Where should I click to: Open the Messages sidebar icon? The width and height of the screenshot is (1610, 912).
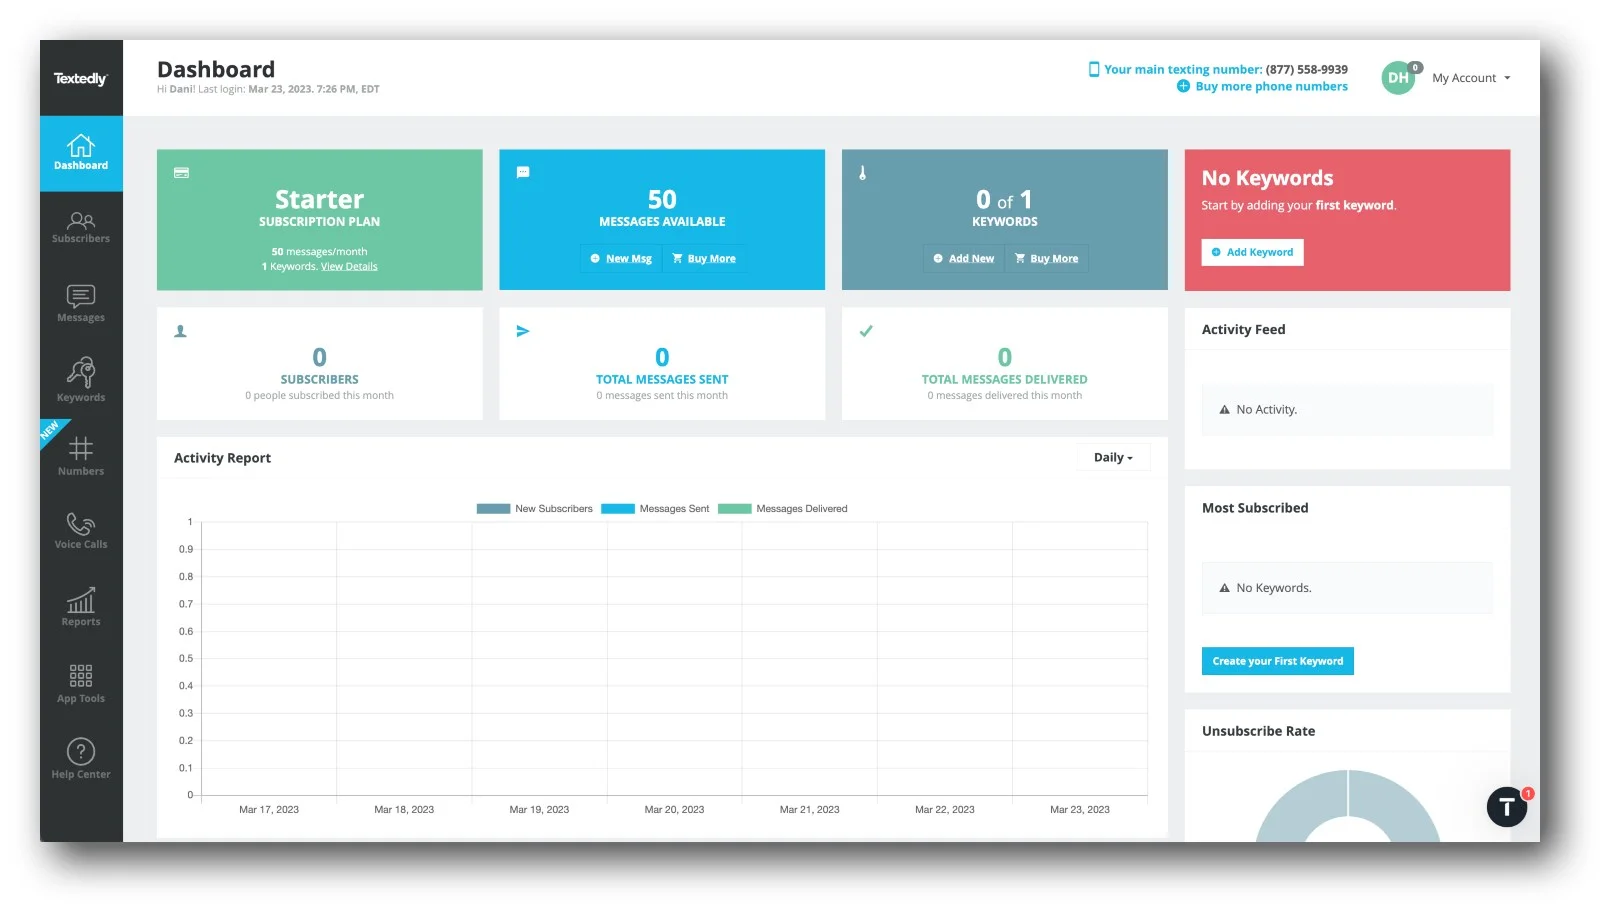pyautogui.click(x=81, y=303)
